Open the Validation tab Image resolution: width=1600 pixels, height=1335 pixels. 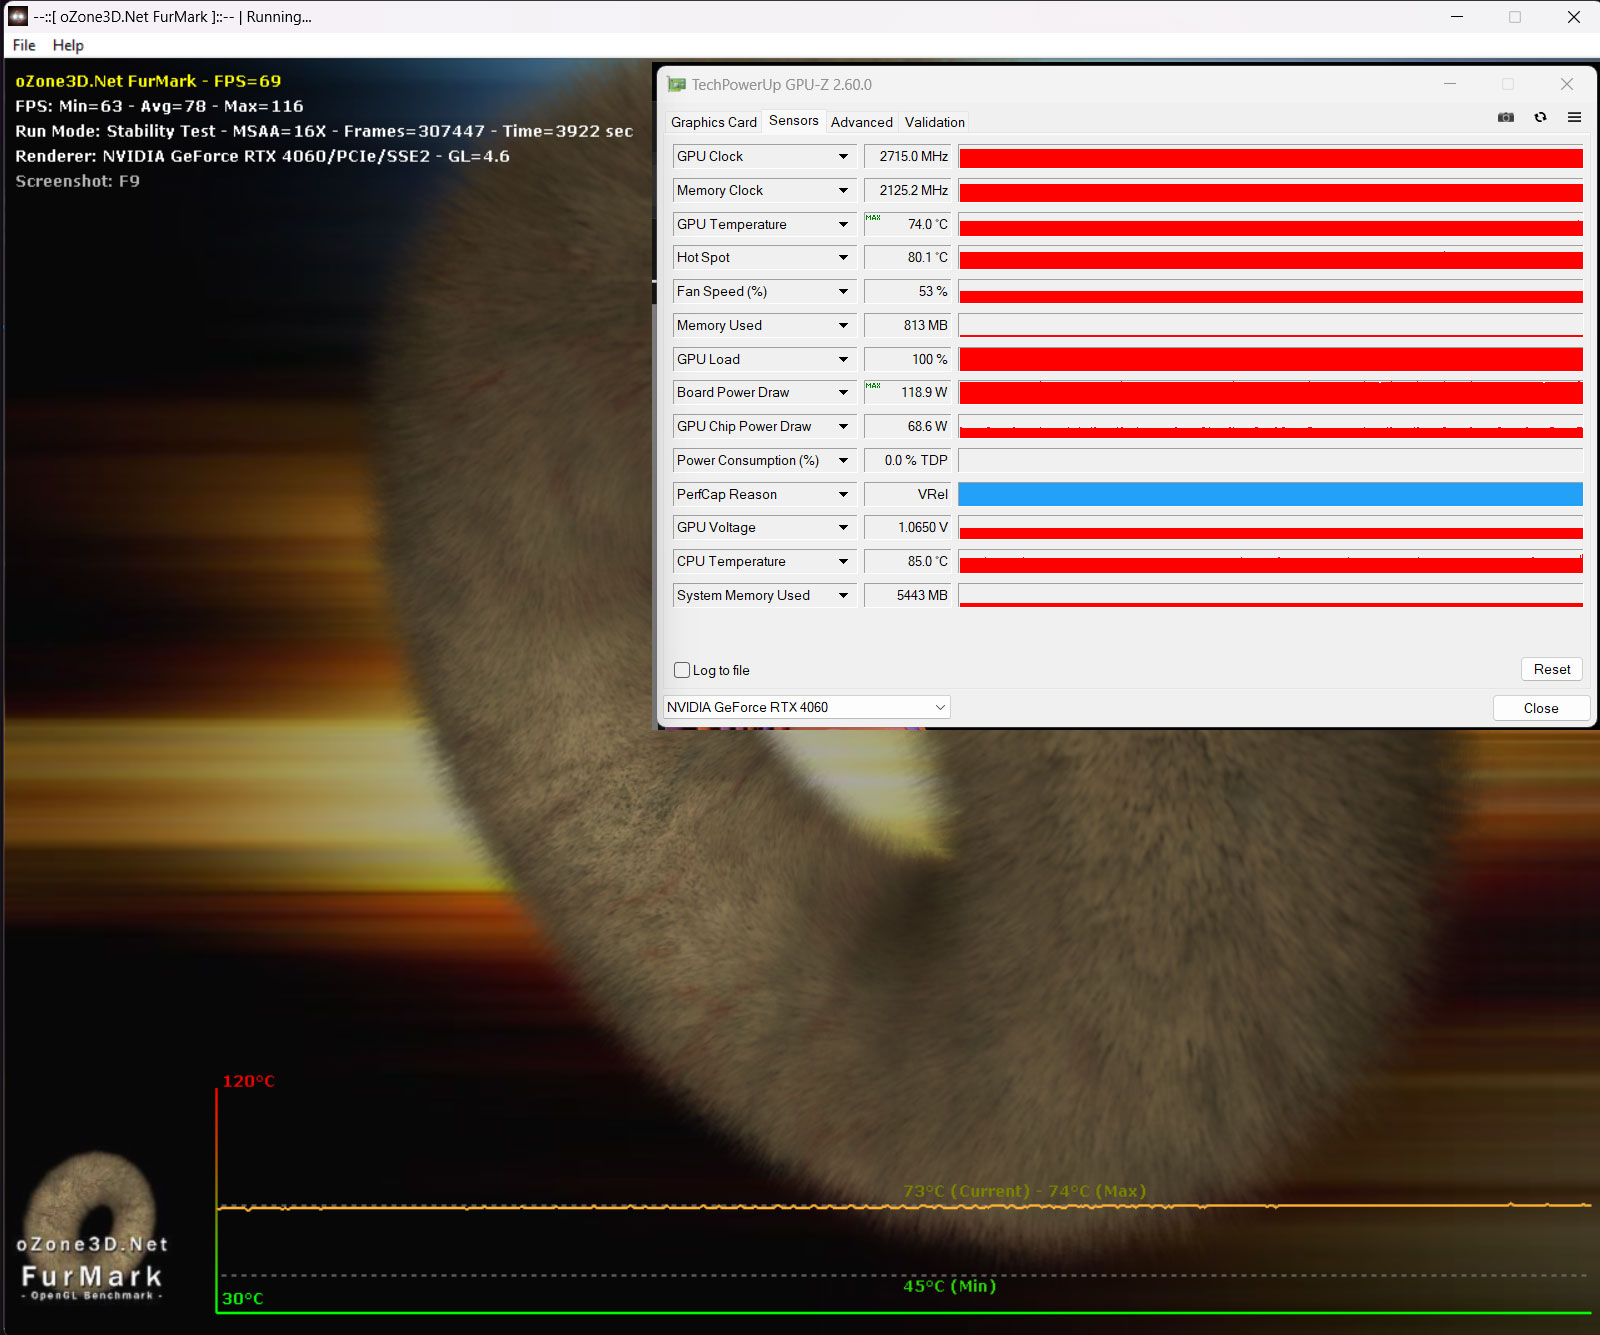click(935, 122)
